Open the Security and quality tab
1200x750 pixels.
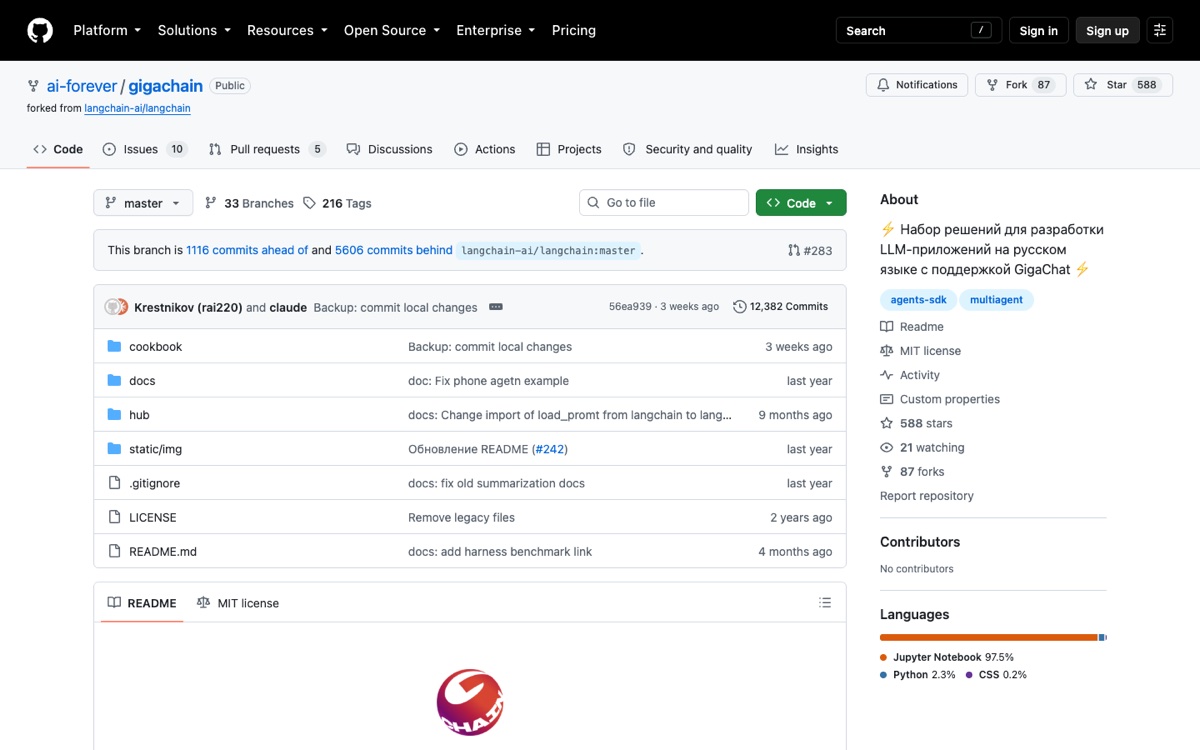[688, 149]
